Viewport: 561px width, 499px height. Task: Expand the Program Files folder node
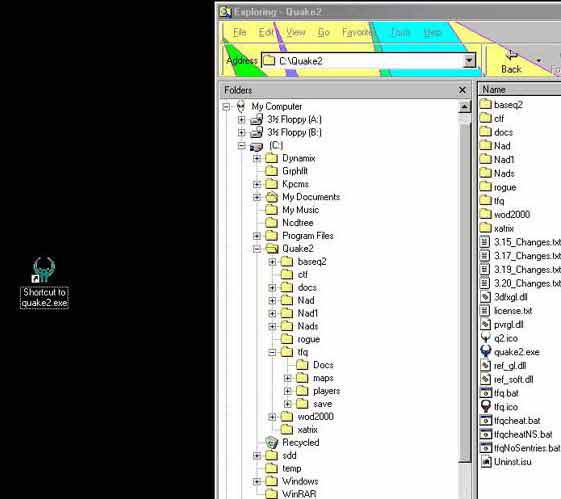(257, 236)
